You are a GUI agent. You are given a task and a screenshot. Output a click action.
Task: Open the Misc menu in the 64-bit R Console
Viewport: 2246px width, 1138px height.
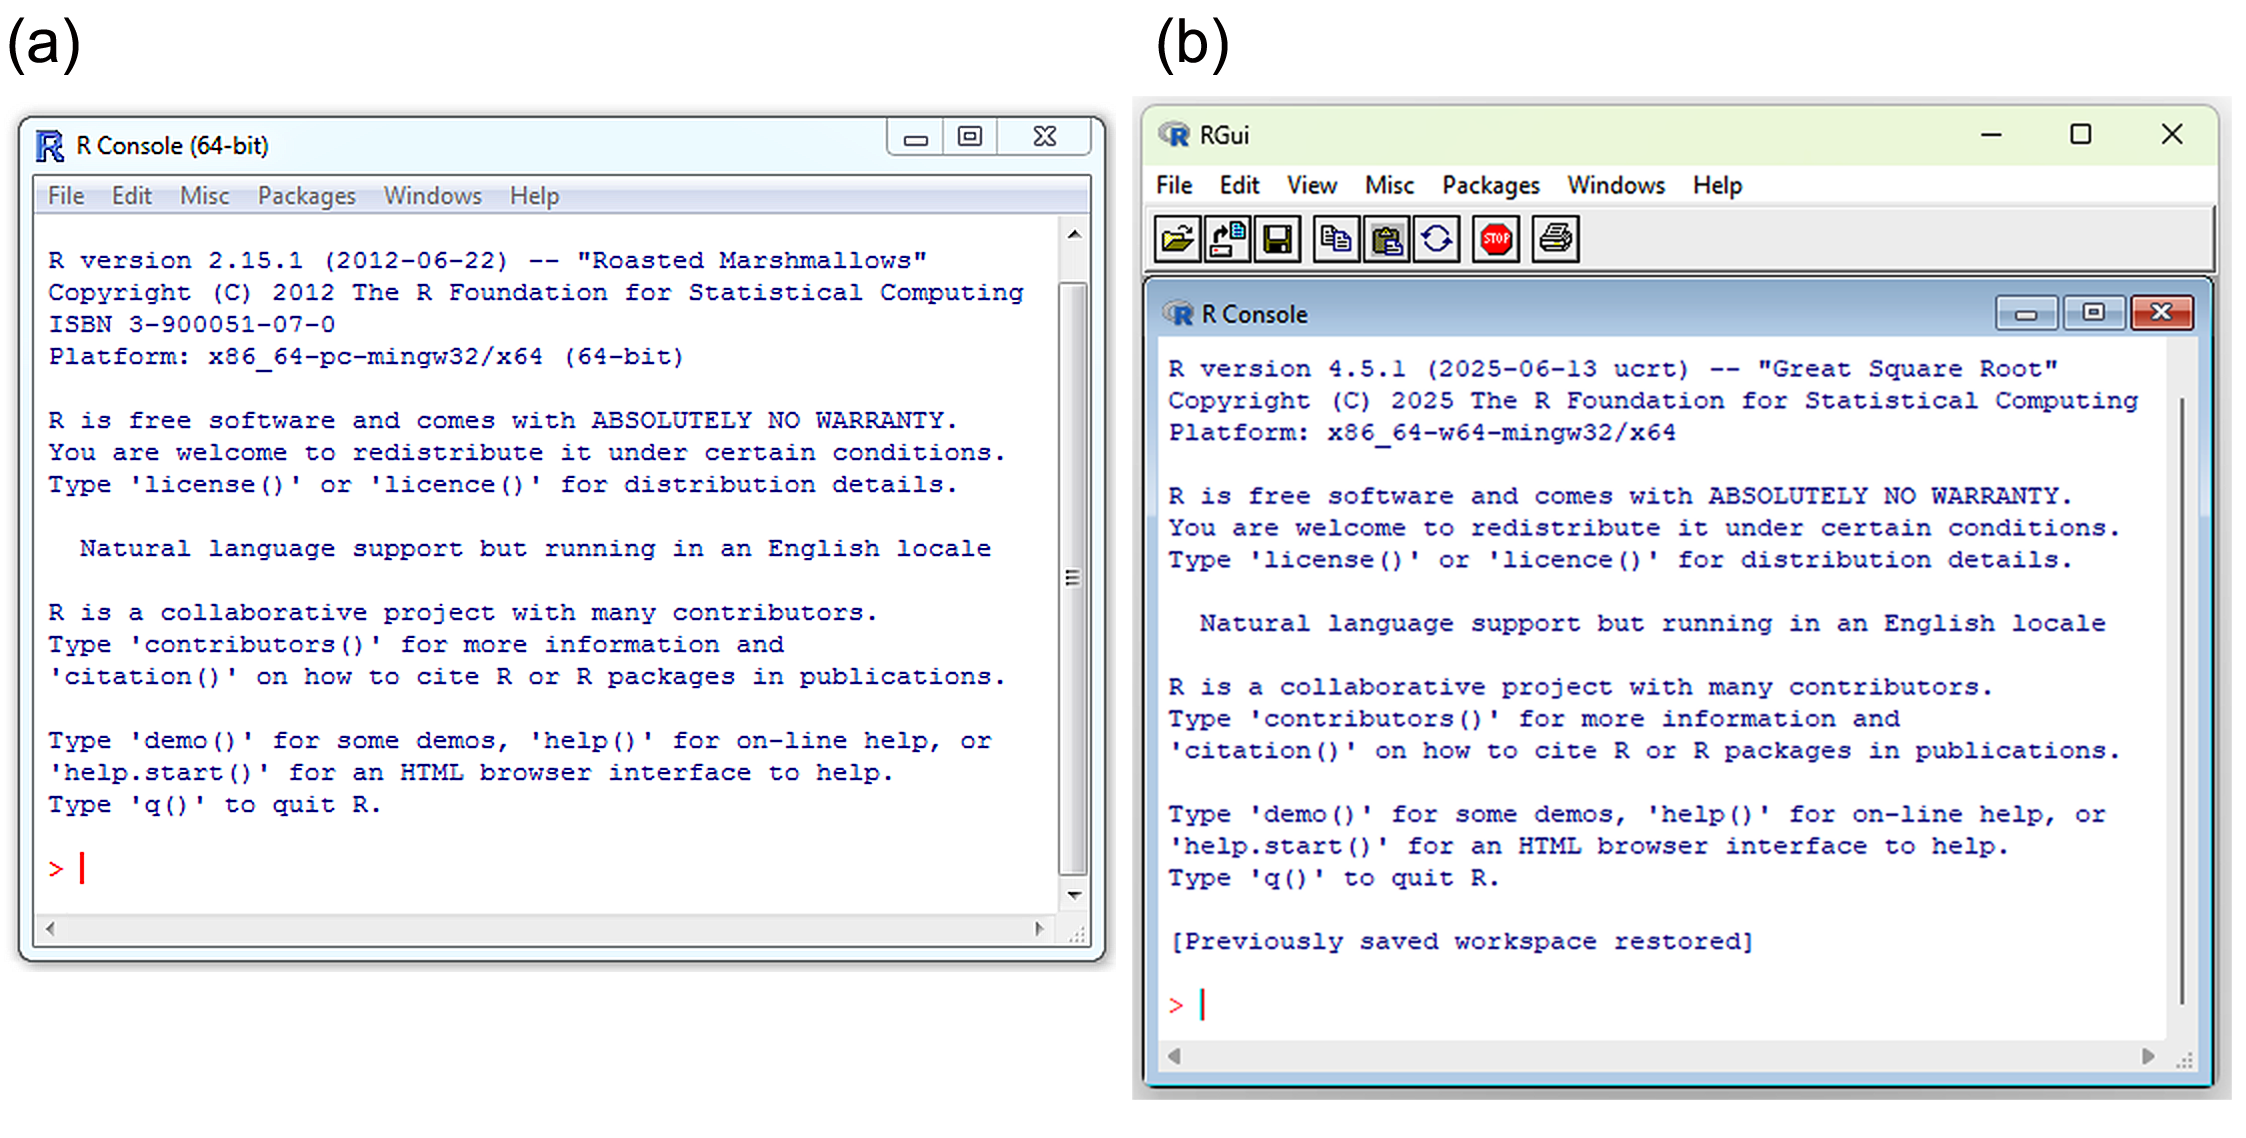coord(204,195)
